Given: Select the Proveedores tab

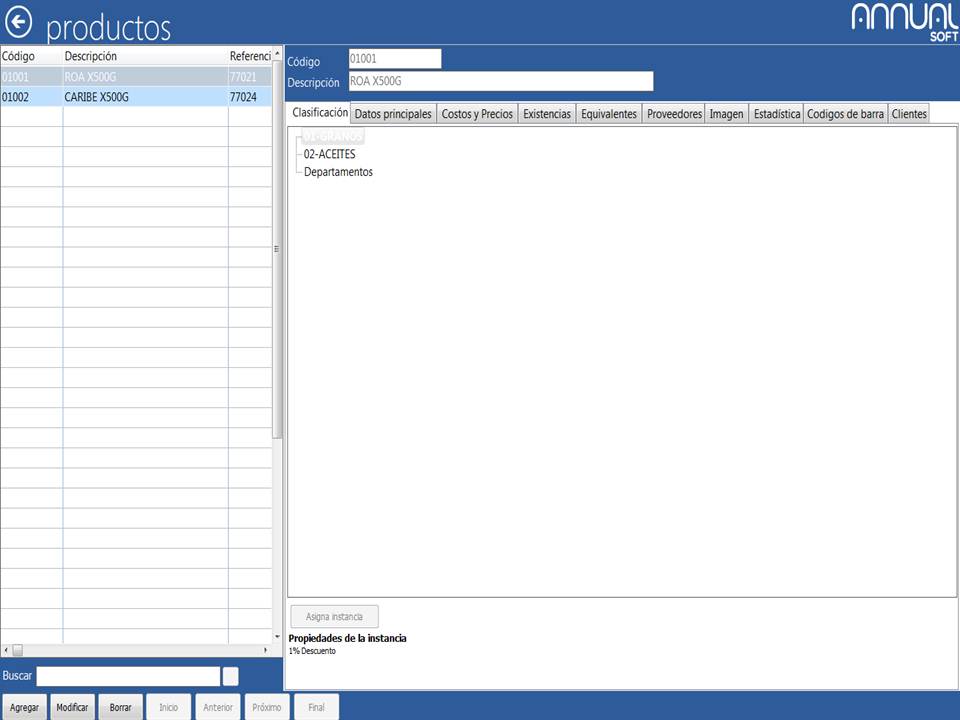Looking at the screenshot, I should pyautogui.click(x=674, y=114).
